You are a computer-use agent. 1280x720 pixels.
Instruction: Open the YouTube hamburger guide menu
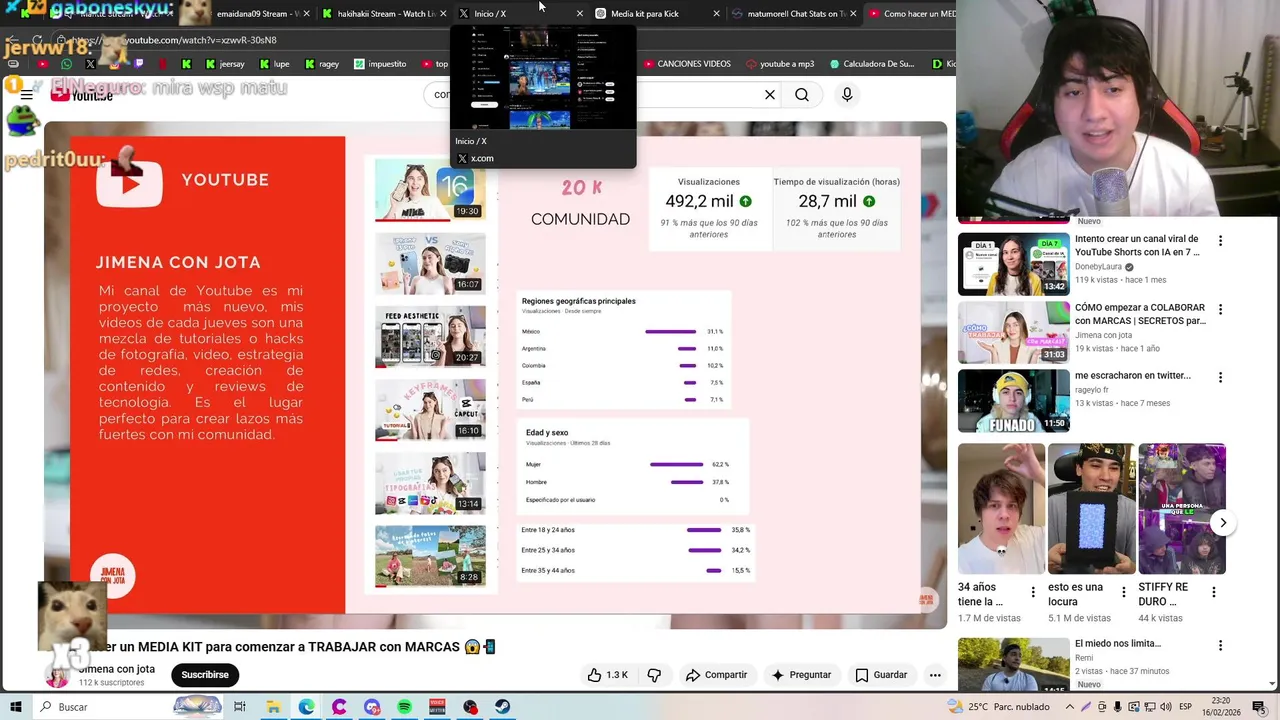[27, 95]
